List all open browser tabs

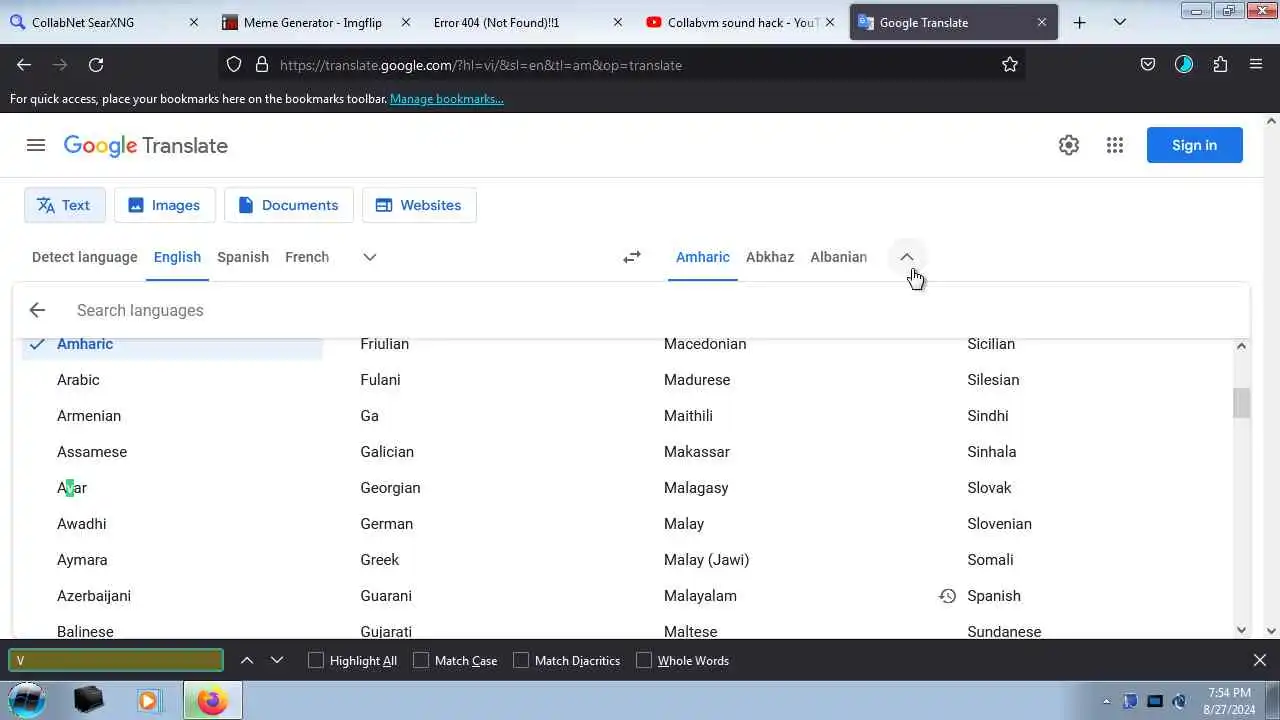pyautogui.click(x=1120, y=22)
